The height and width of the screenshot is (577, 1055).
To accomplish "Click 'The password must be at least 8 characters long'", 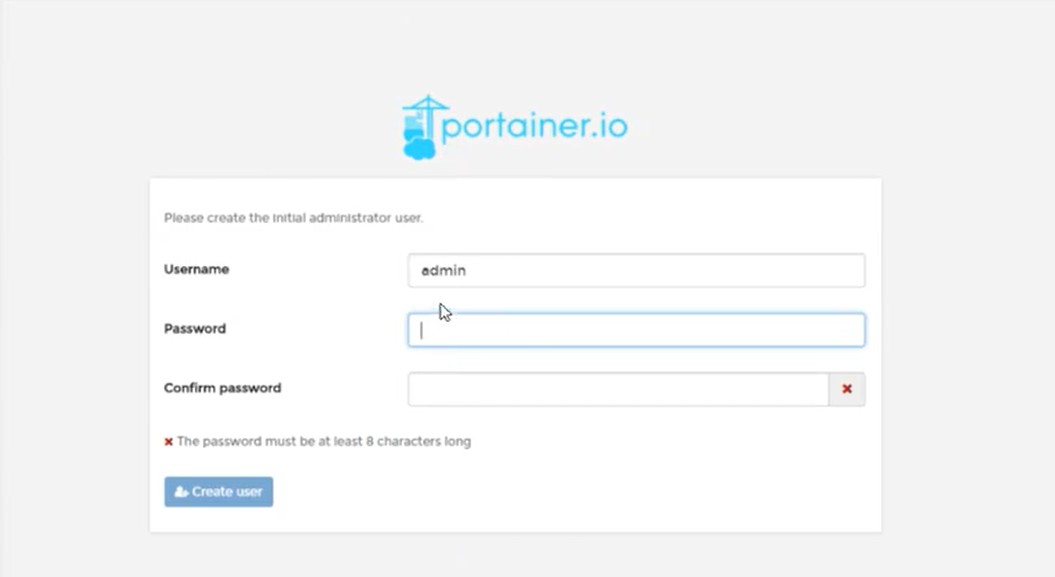I will 324,441.
